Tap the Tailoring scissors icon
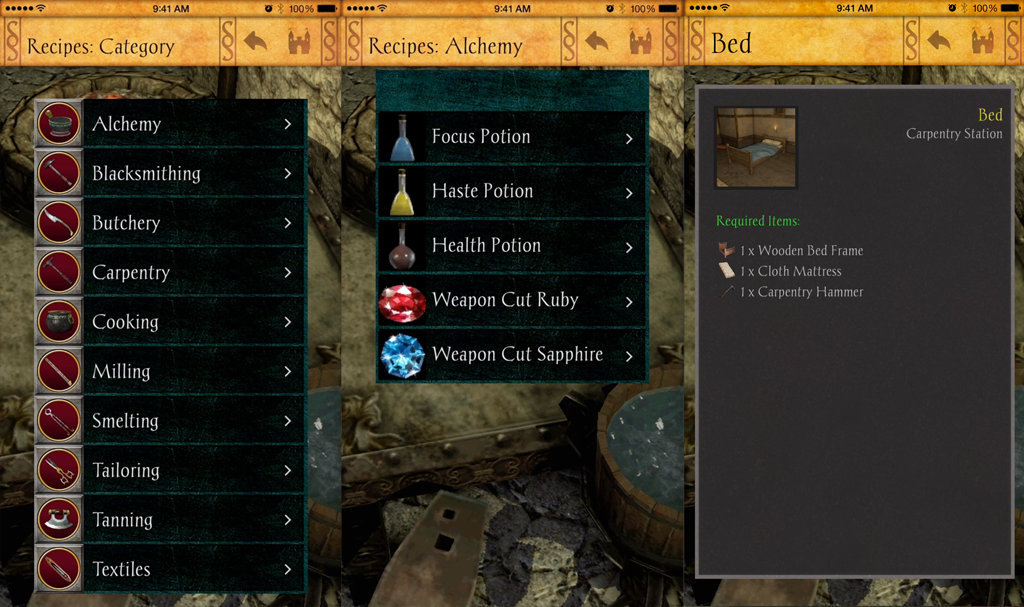The height and width of the screenshot is (607, 1024). click(59, 470)
